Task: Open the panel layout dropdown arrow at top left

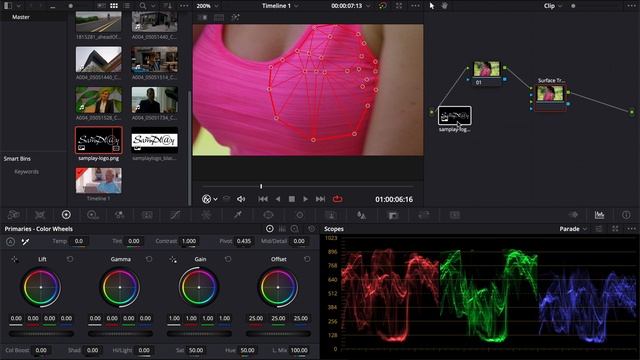Action: tap(18, 6)
